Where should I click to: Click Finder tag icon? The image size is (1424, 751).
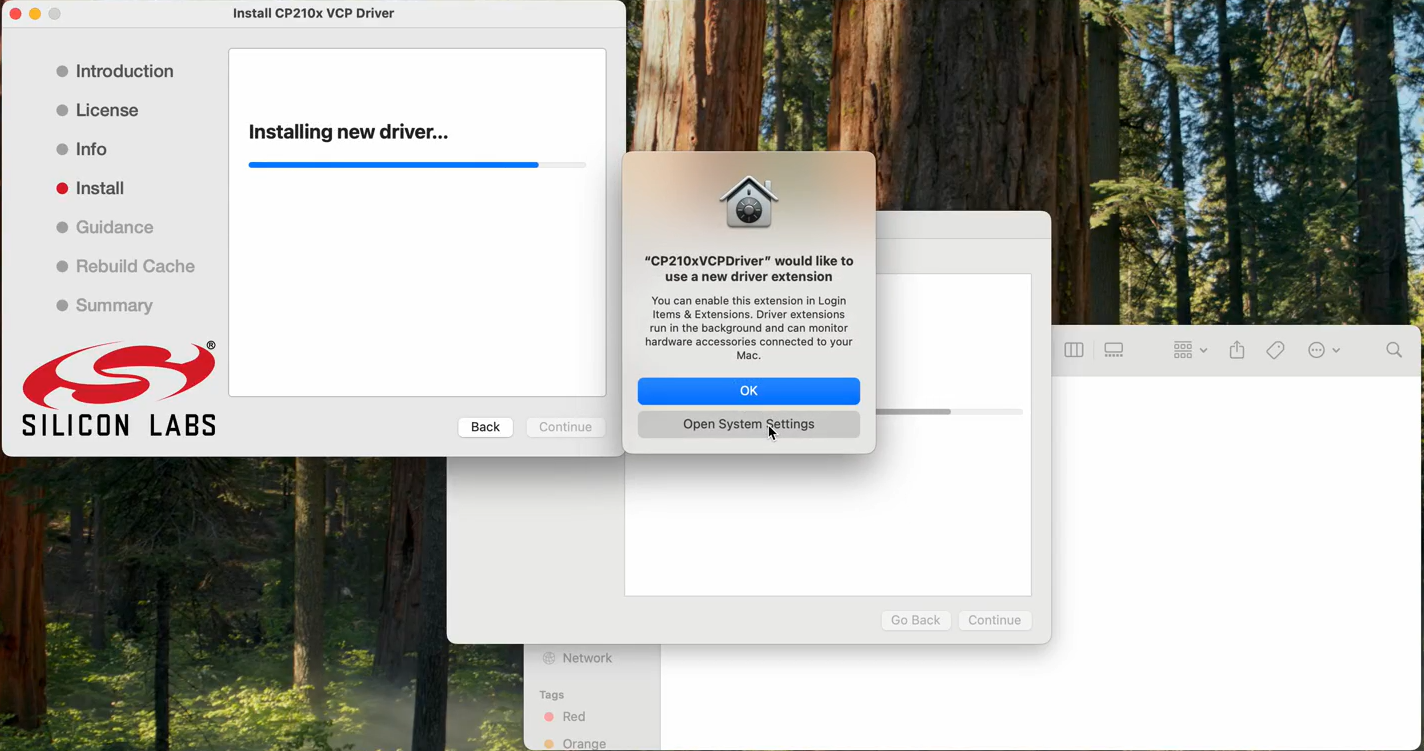click(1275, 351)
